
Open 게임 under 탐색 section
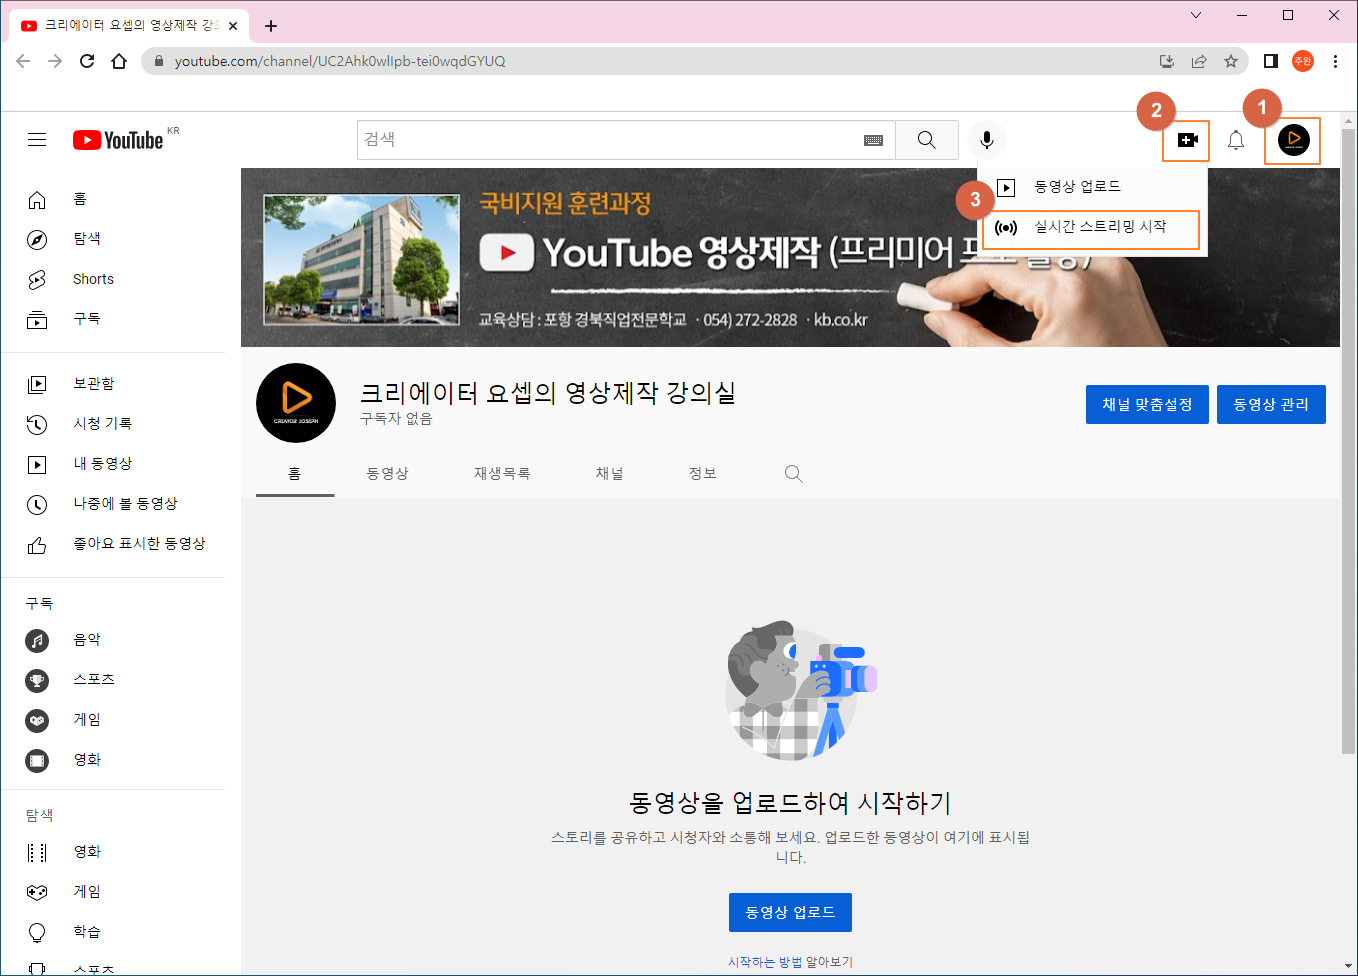tap(113, 892)
